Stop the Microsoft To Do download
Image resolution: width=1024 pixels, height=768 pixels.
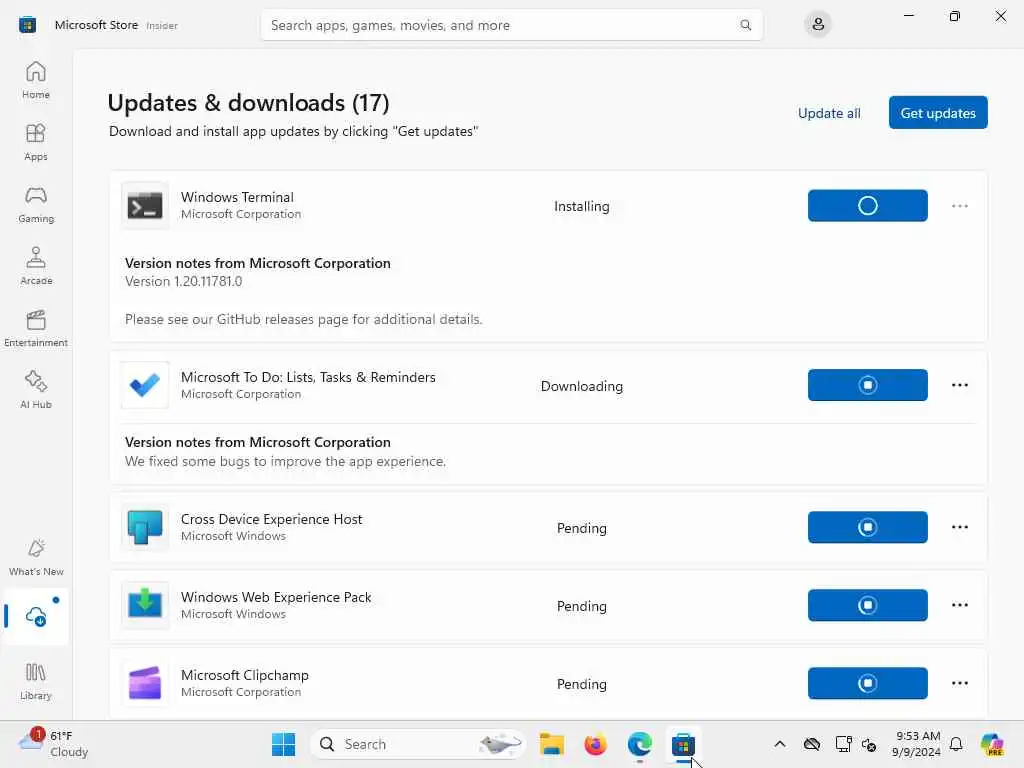pos(867,385)
